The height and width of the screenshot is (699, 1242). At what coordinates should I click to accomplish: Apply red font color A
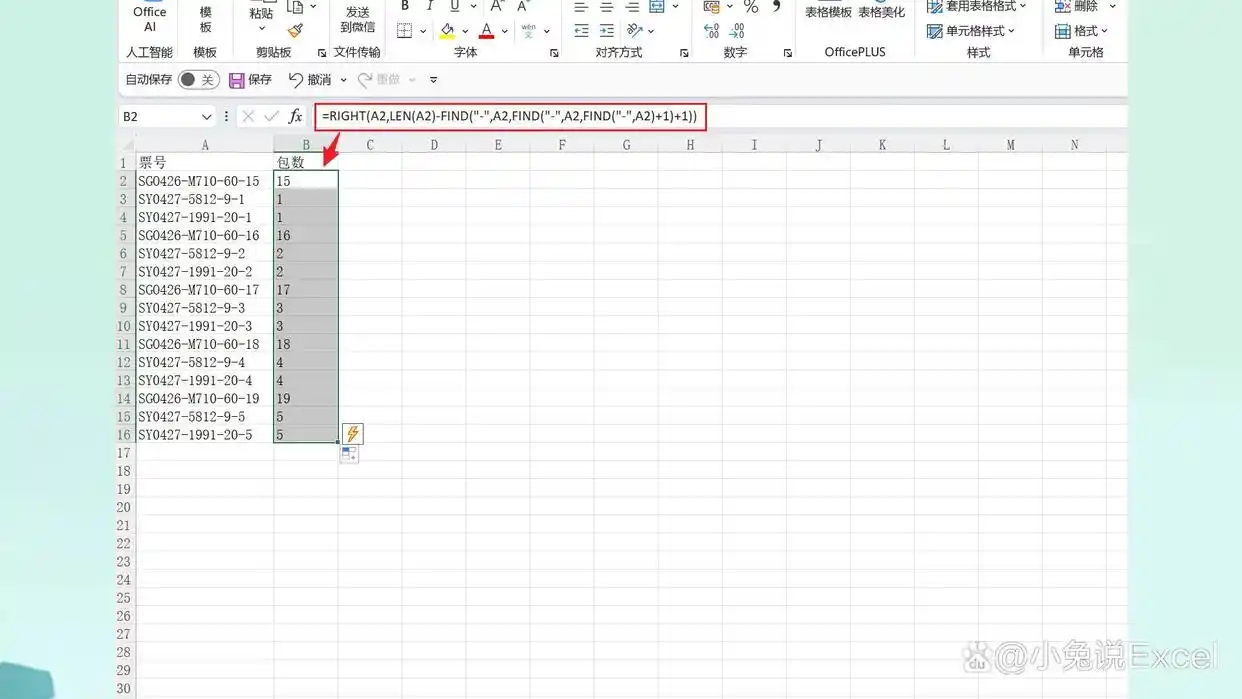(x=486, y=31)
